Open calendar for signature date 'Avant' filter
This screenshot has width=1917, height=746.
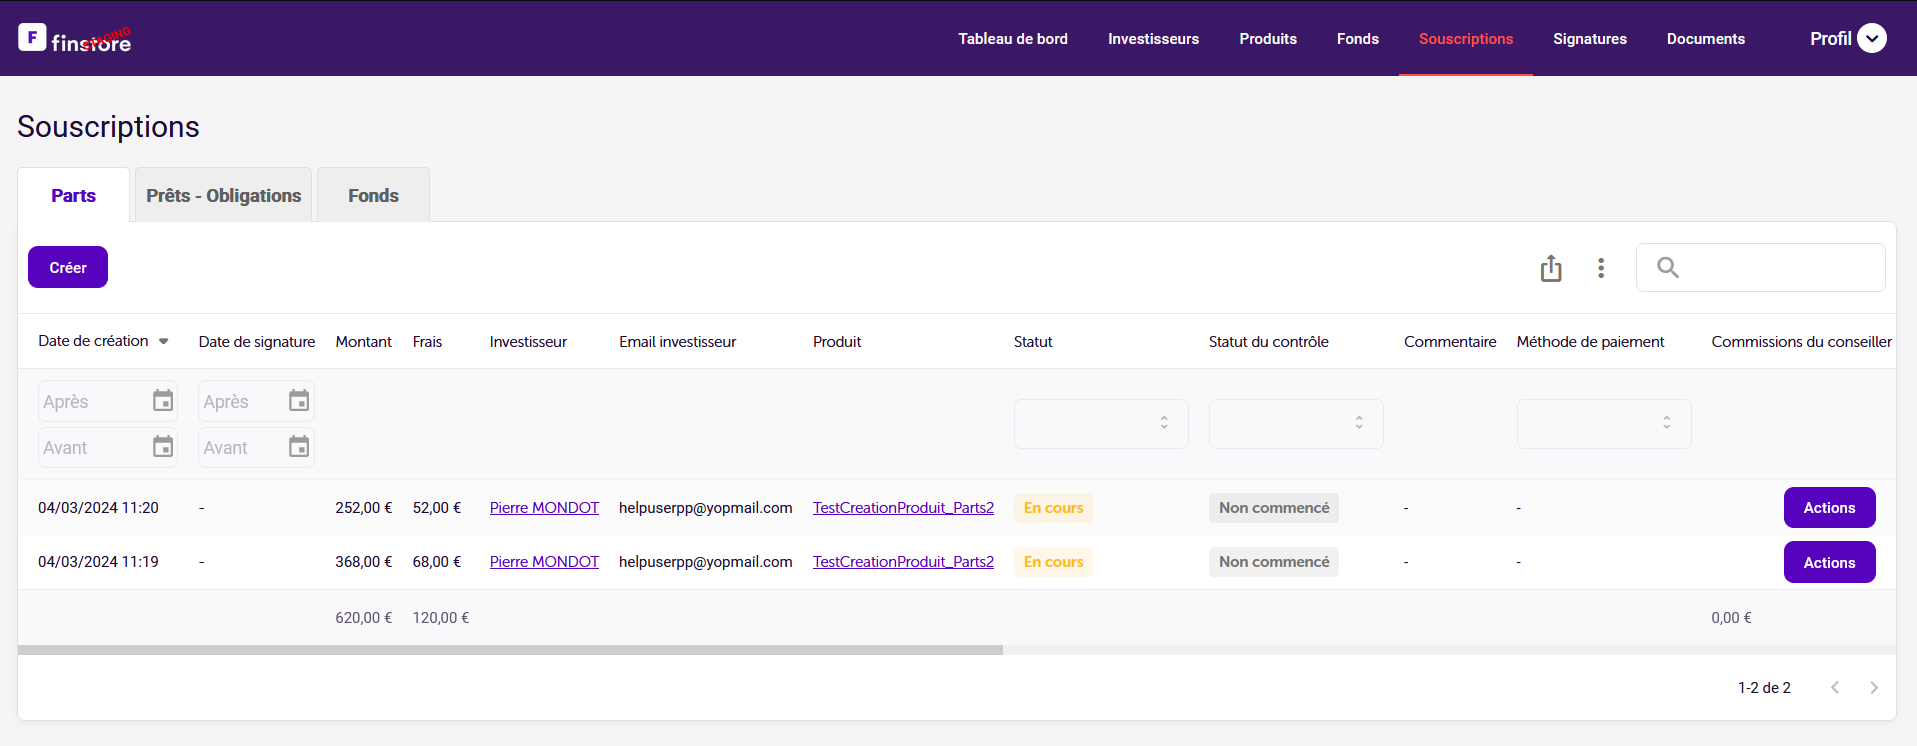(299, 447)
